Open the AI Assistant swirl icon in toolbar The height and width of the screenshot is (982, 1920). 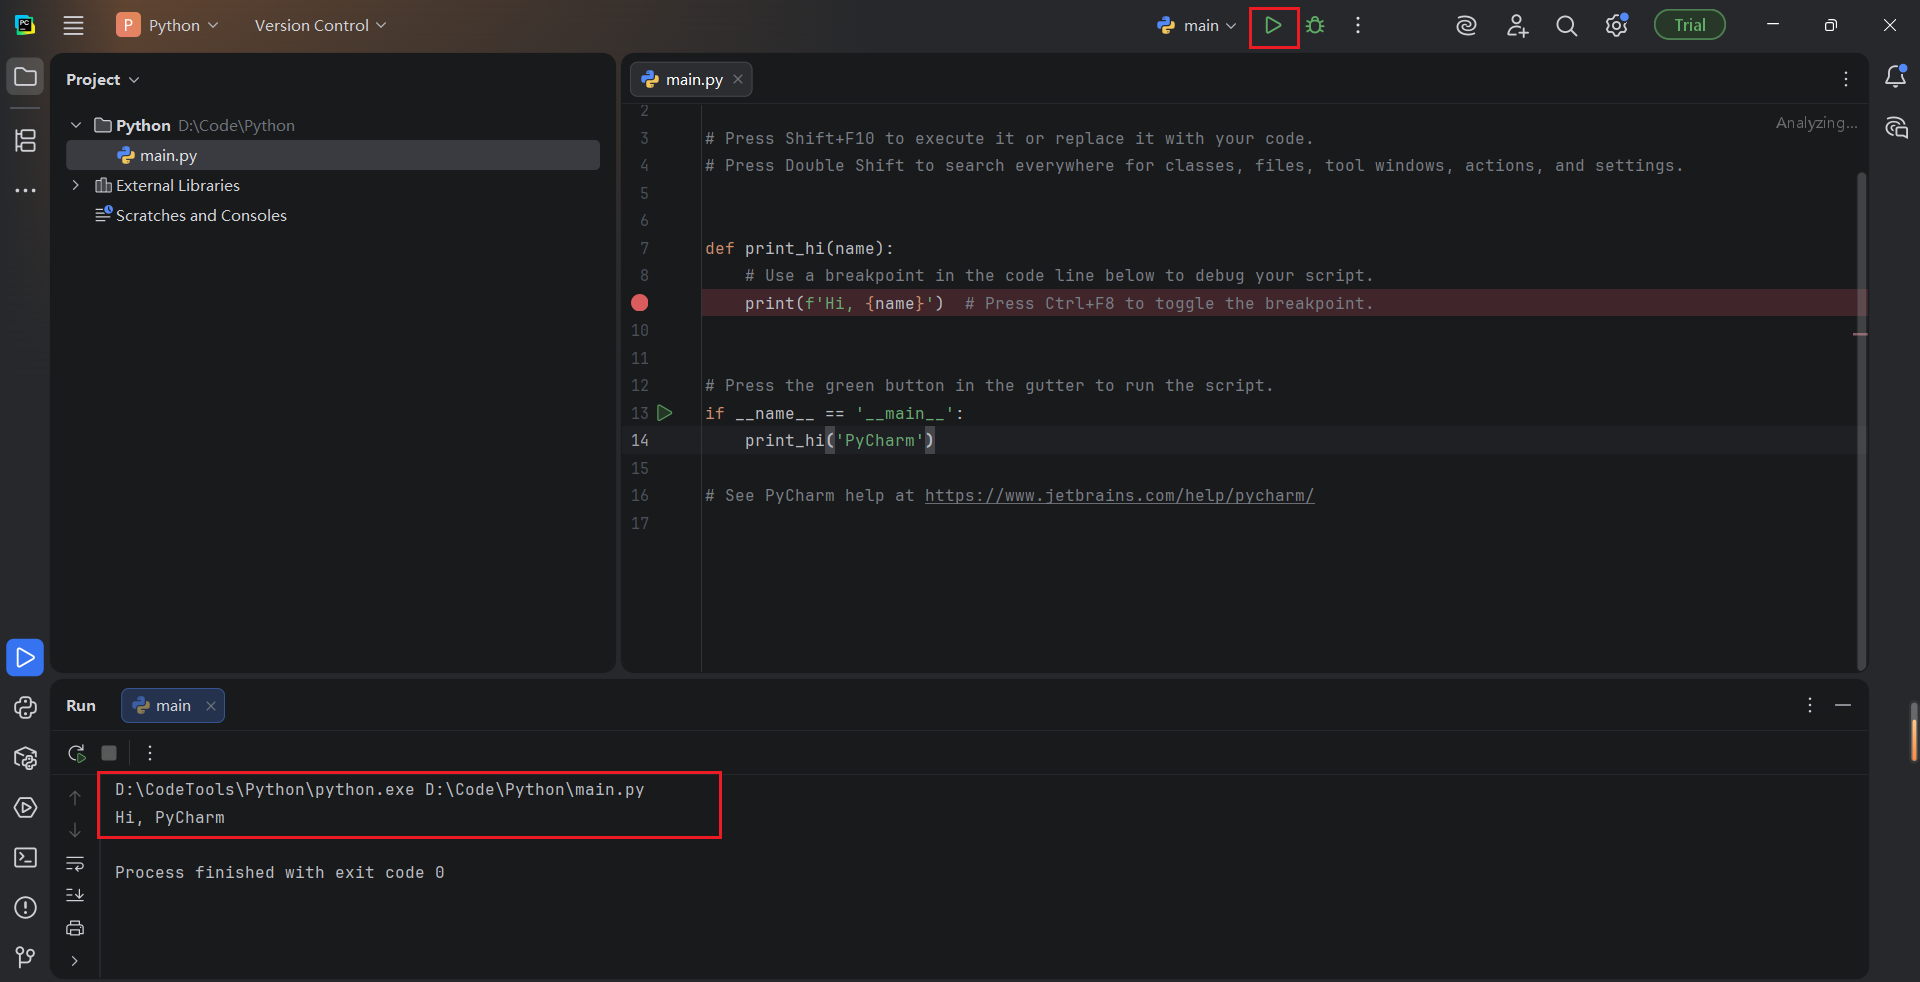tap(1466, 26)
